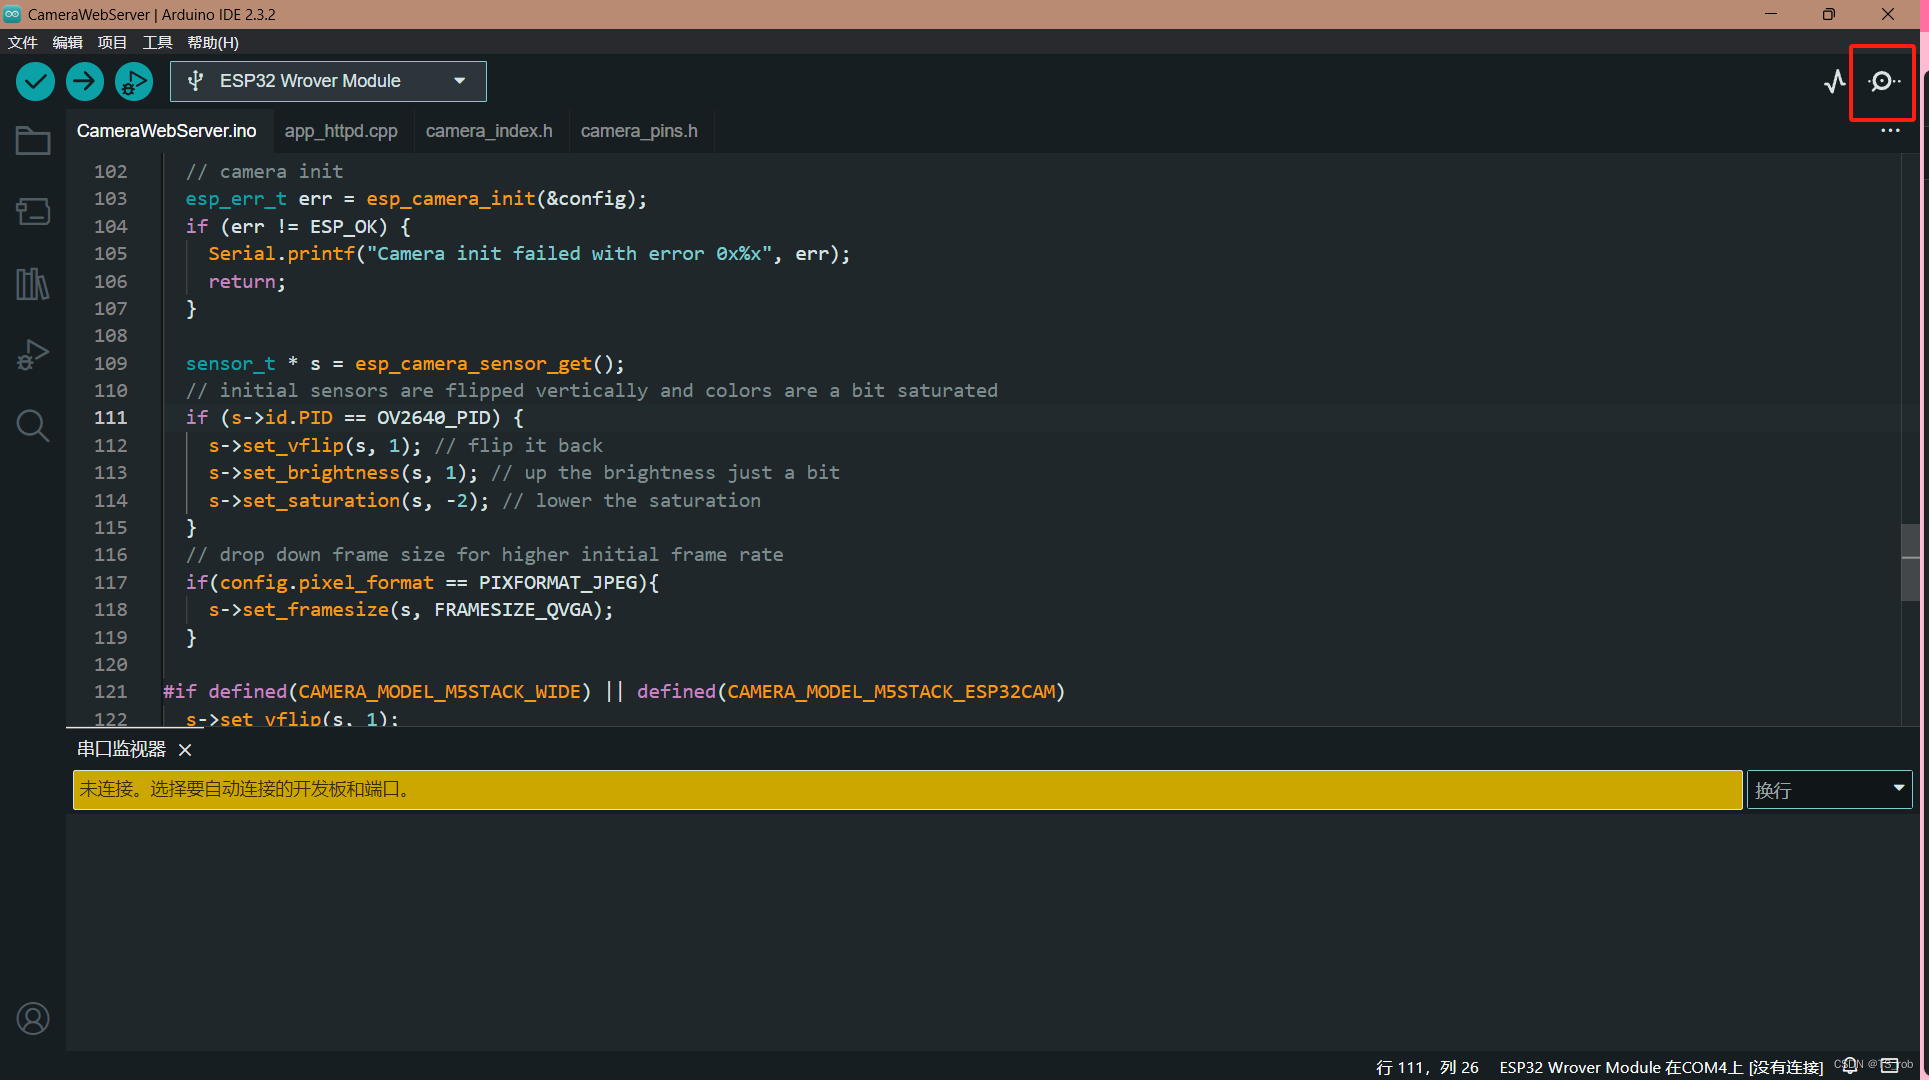
Task: Open the 换行 line ending dropdown
Action: coord(1828,790)
